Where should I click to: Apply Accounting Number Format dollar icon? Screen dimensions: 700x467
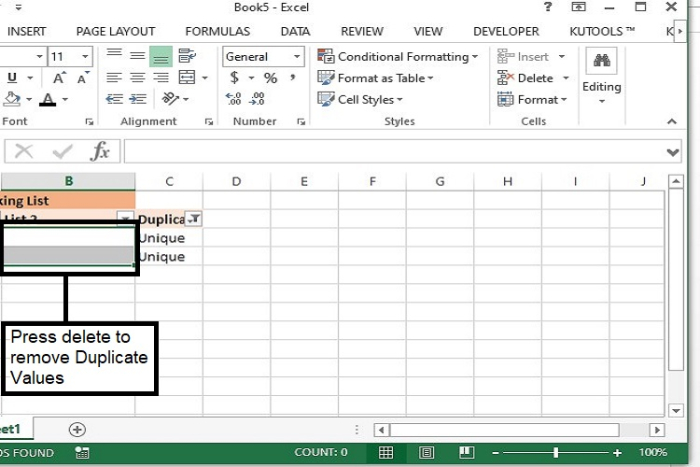[x=234, y=78]
